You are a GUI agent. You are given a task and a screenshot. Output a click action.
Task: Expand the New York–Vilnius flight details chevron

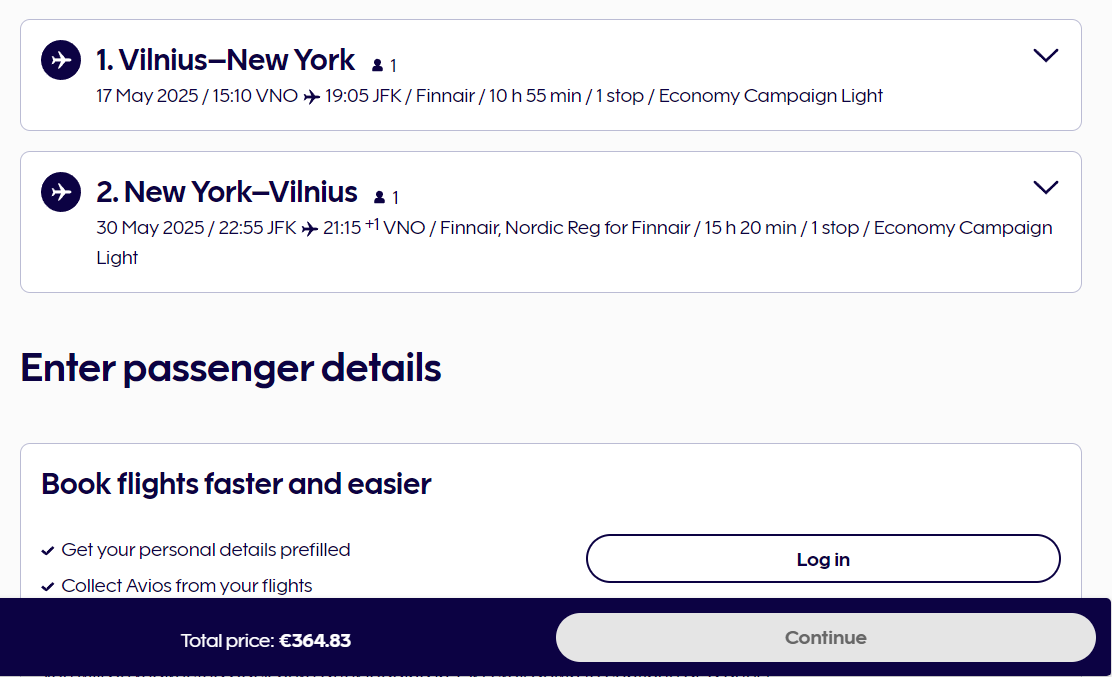click(1045, 187)
